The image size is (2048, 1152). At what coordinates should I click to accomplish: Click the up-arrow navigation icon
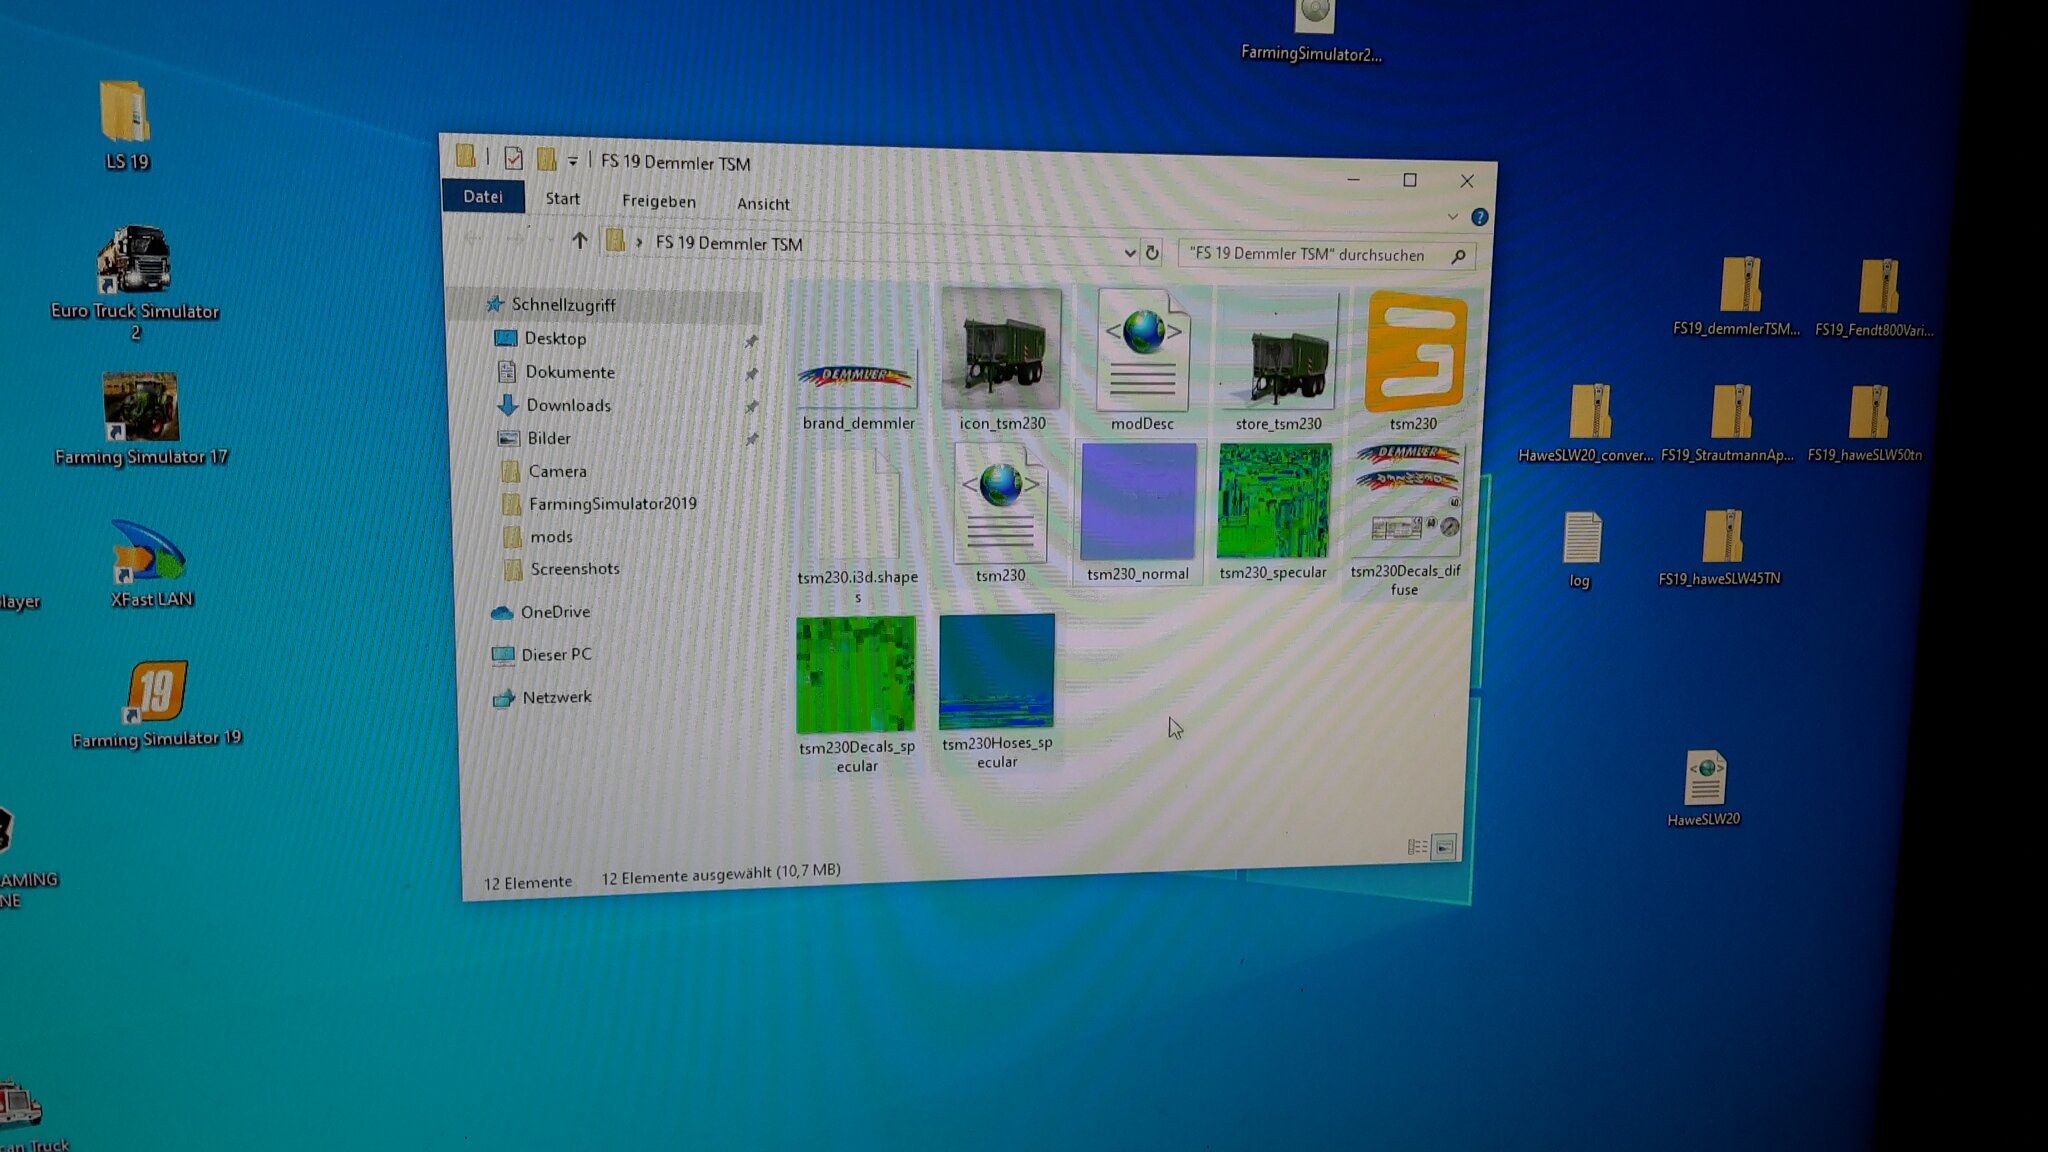point(579,240)
